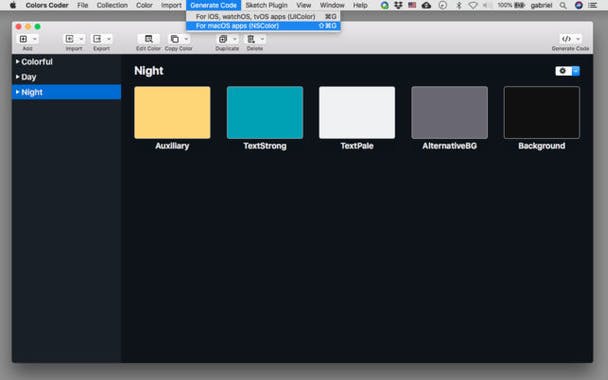Click the Copy Color toolbar icon
608x380 pixels.
point(175,39)
